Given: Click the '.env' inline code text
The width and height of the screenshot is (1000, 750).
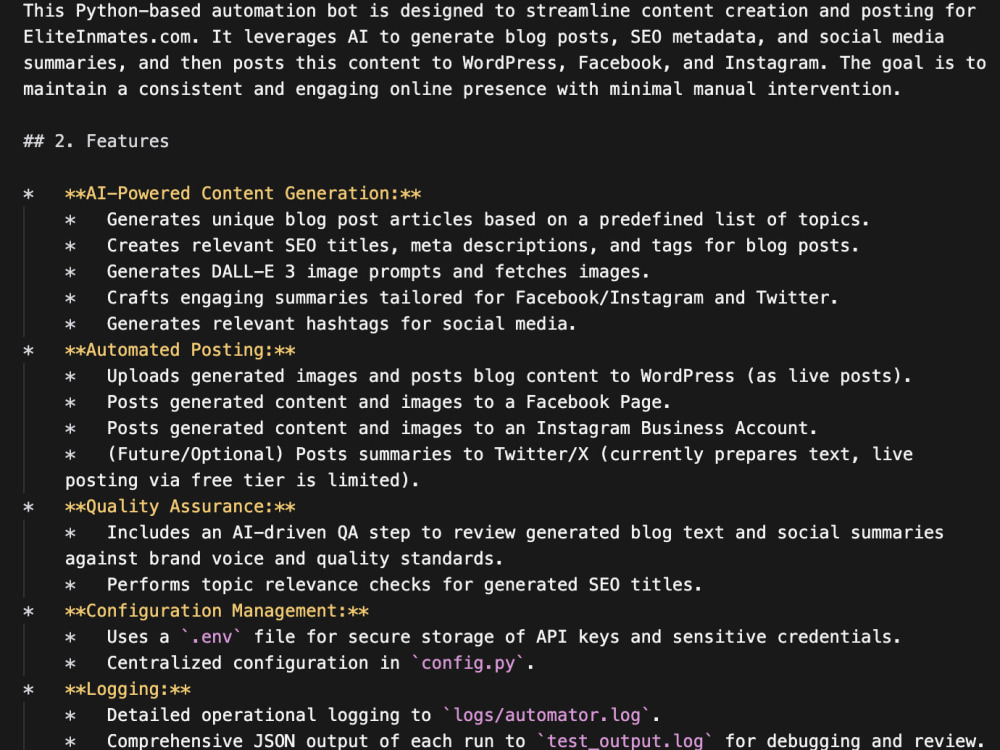Looking at the screenshot, I should tap(212, 638).
